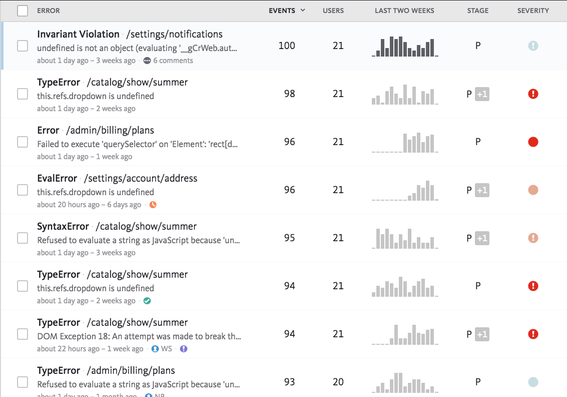Click the WS assignee avatar icon

[155, 349]
